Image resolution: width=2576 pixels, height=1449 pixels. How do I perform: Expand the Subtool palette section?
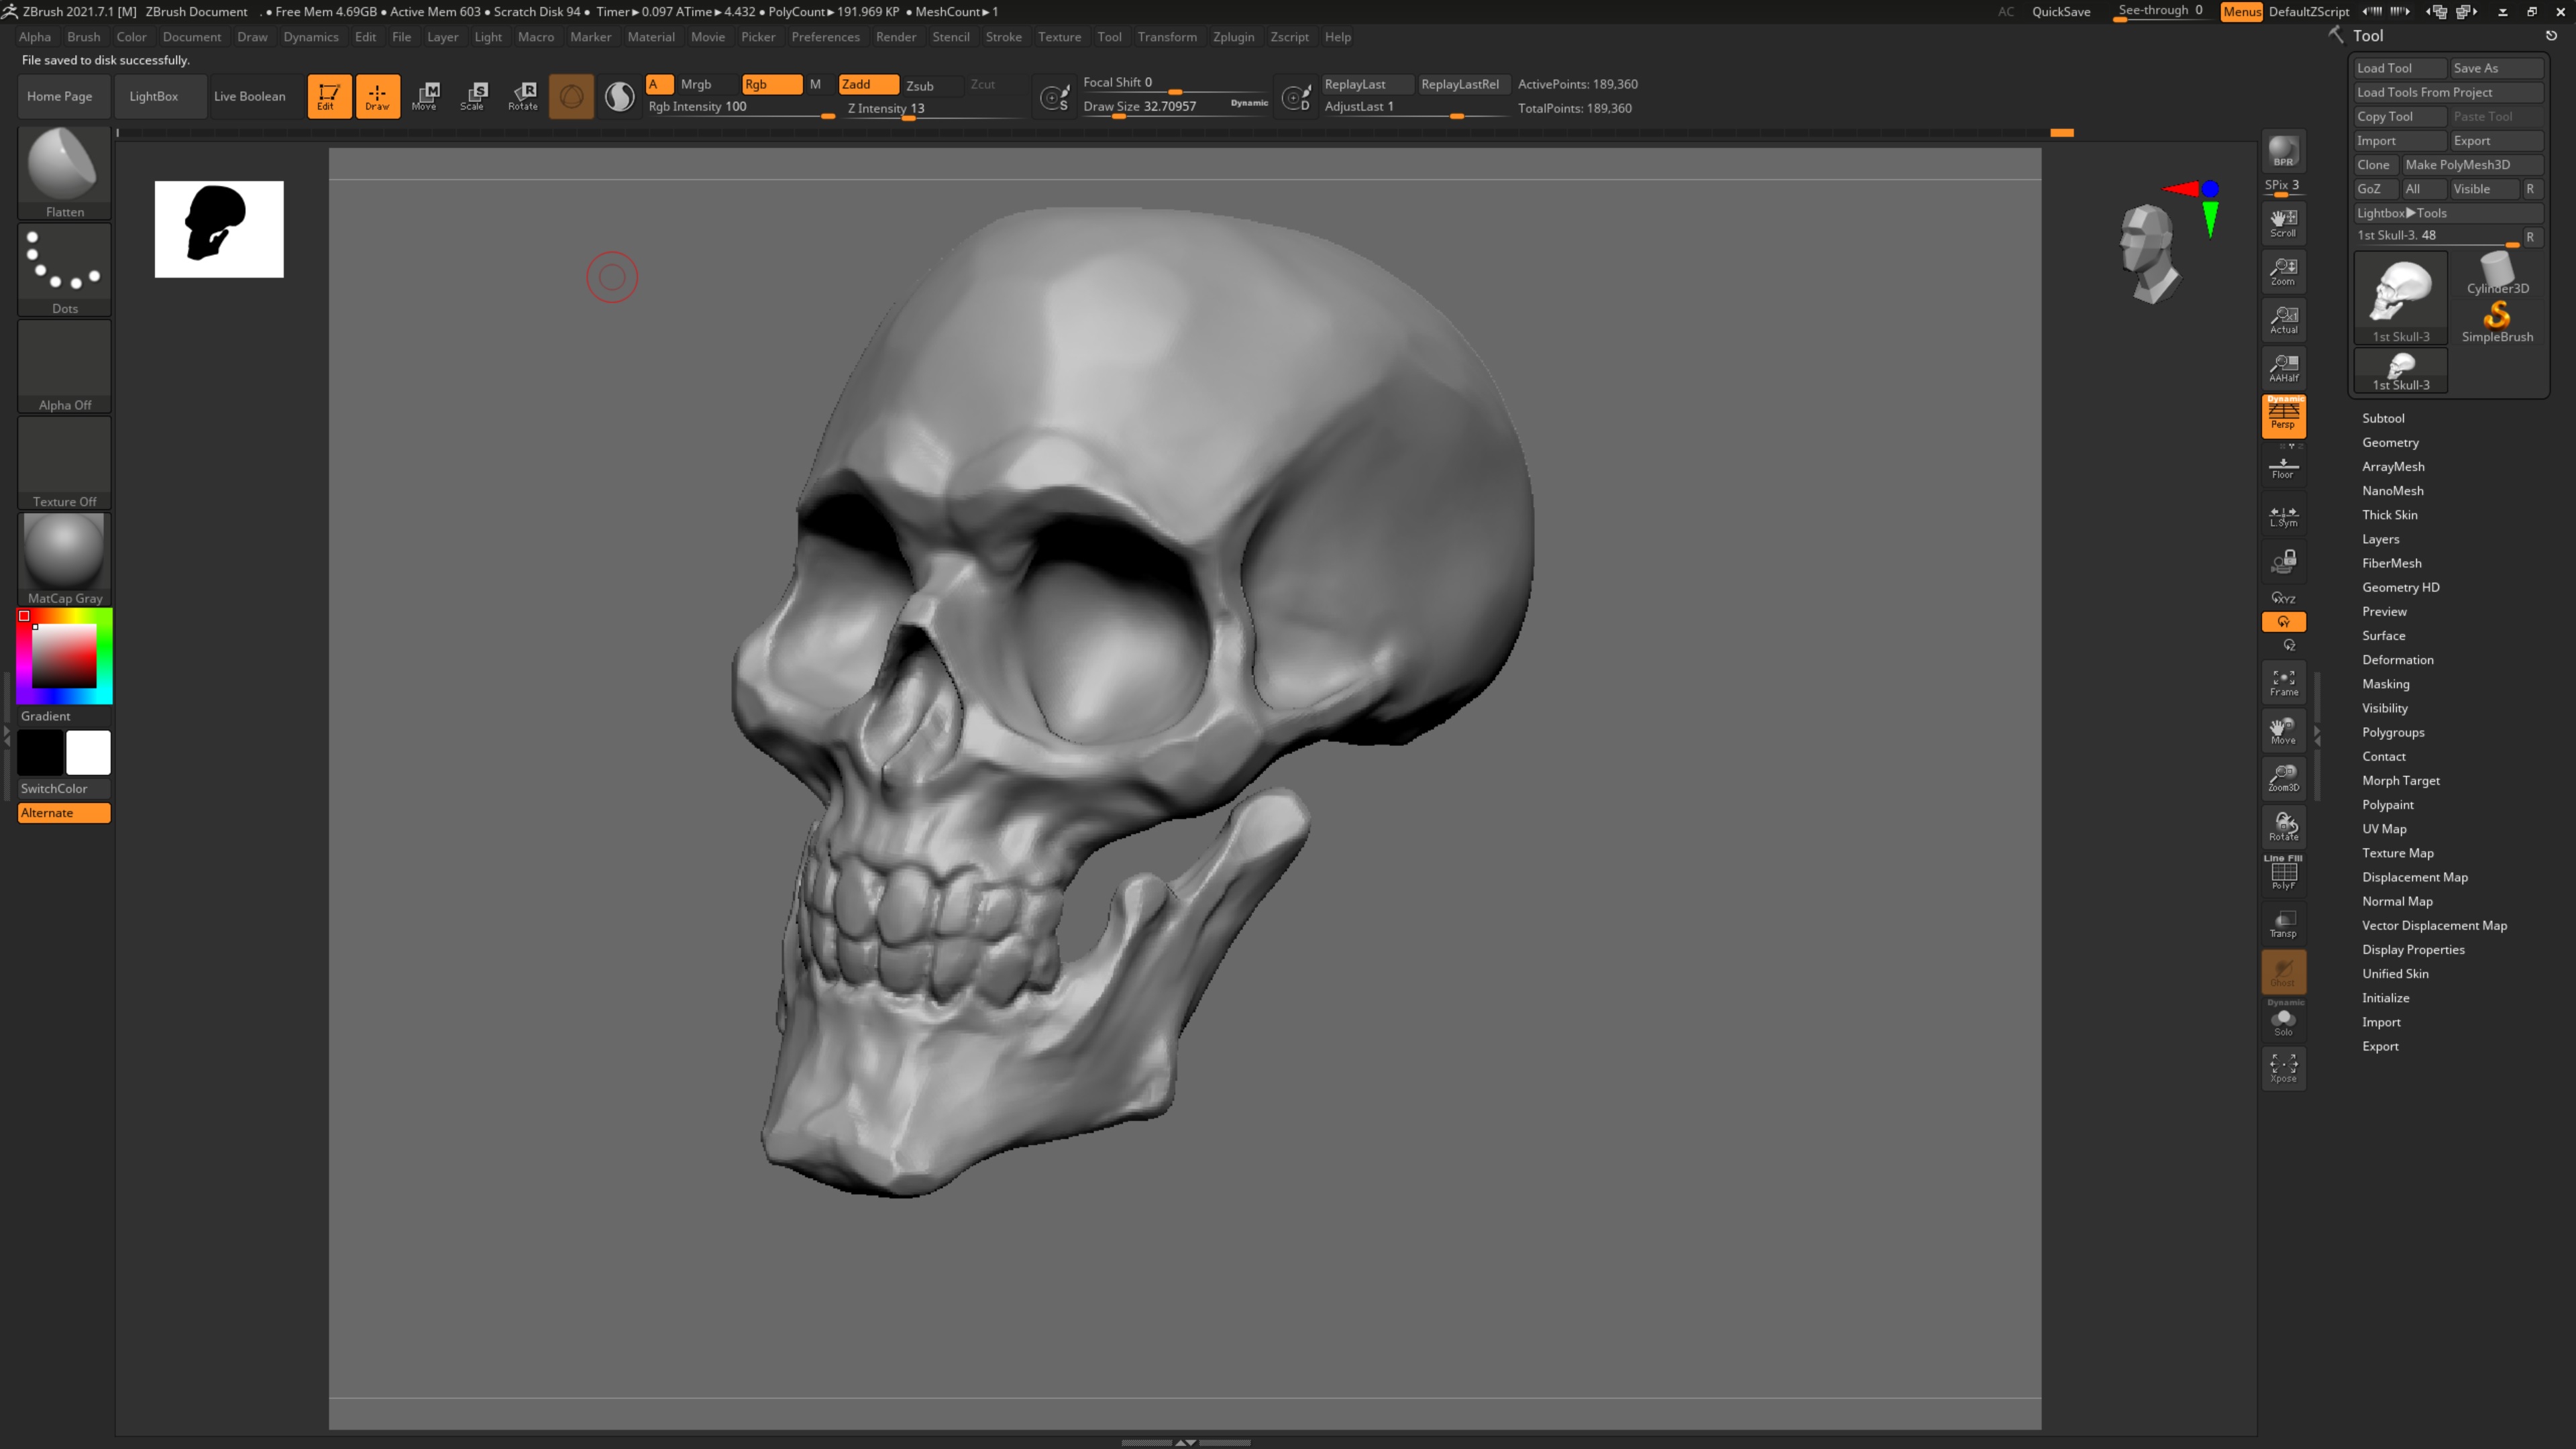coord(2383,418)
